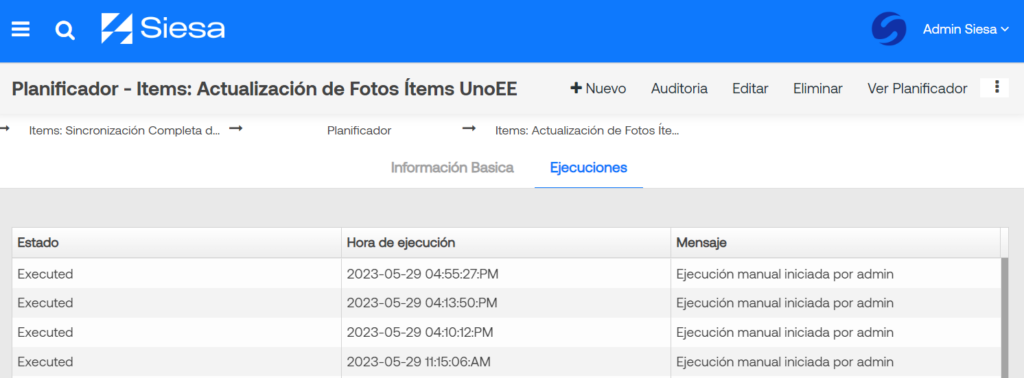1024x378 pixels.
Task: Click the search magnifier icon
Action: [x=65, y=30]
